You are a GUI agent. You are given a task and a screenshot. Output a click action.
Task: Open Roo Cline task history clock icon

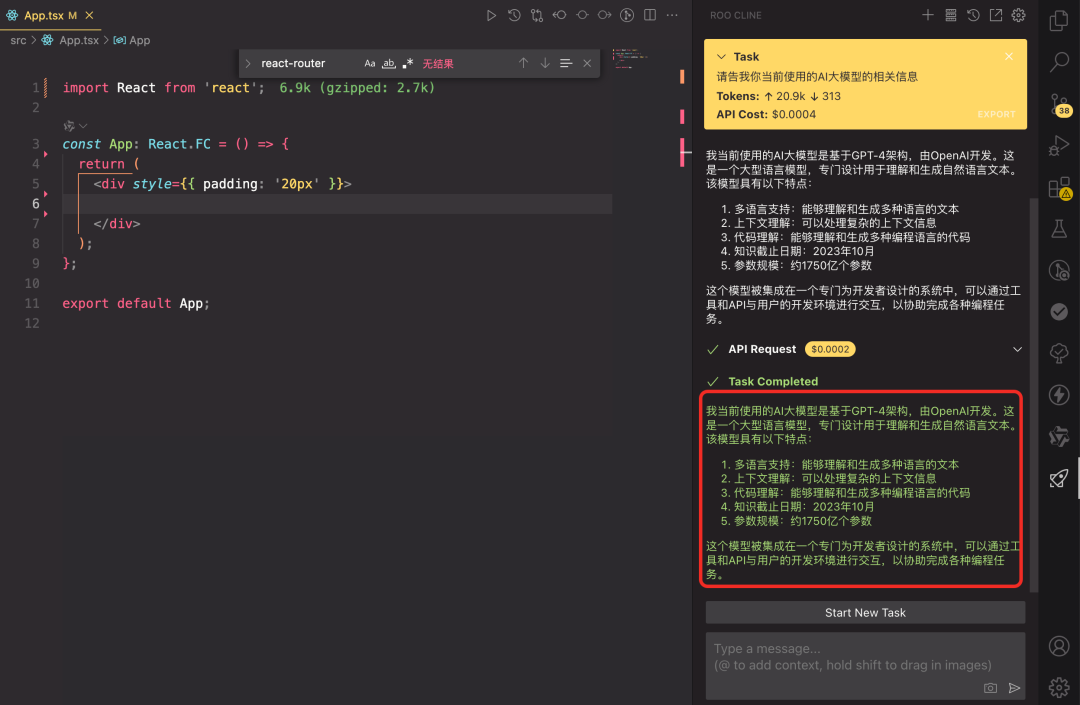coord(973,15)
